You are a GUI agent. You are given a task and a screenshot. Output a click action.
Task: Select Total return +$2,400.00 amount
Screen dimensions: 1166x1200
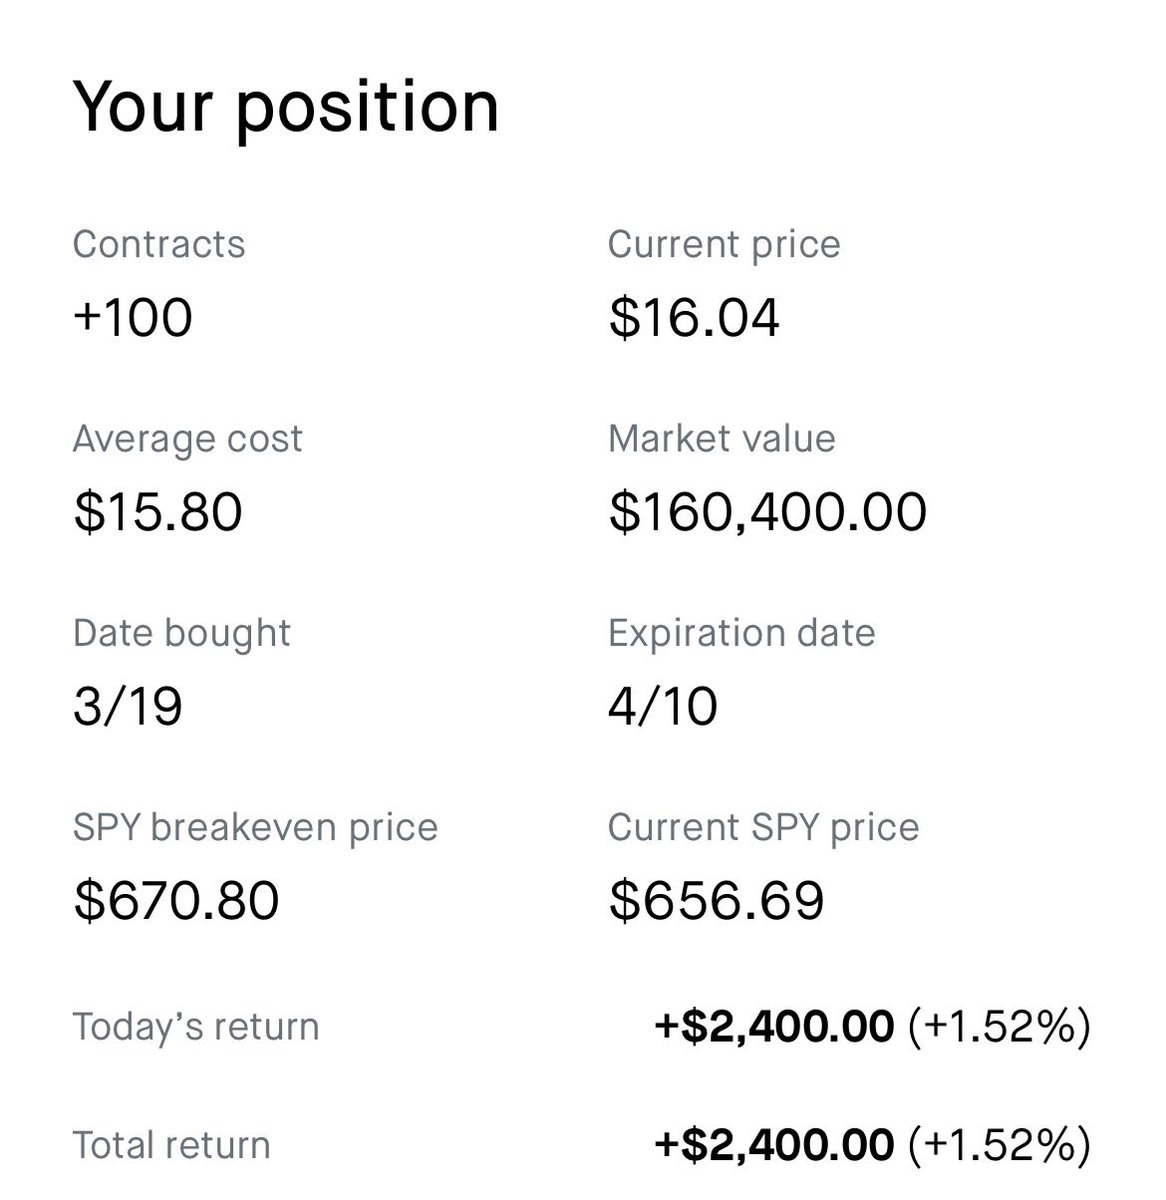pyautogui.click(x=774, y=1145)
